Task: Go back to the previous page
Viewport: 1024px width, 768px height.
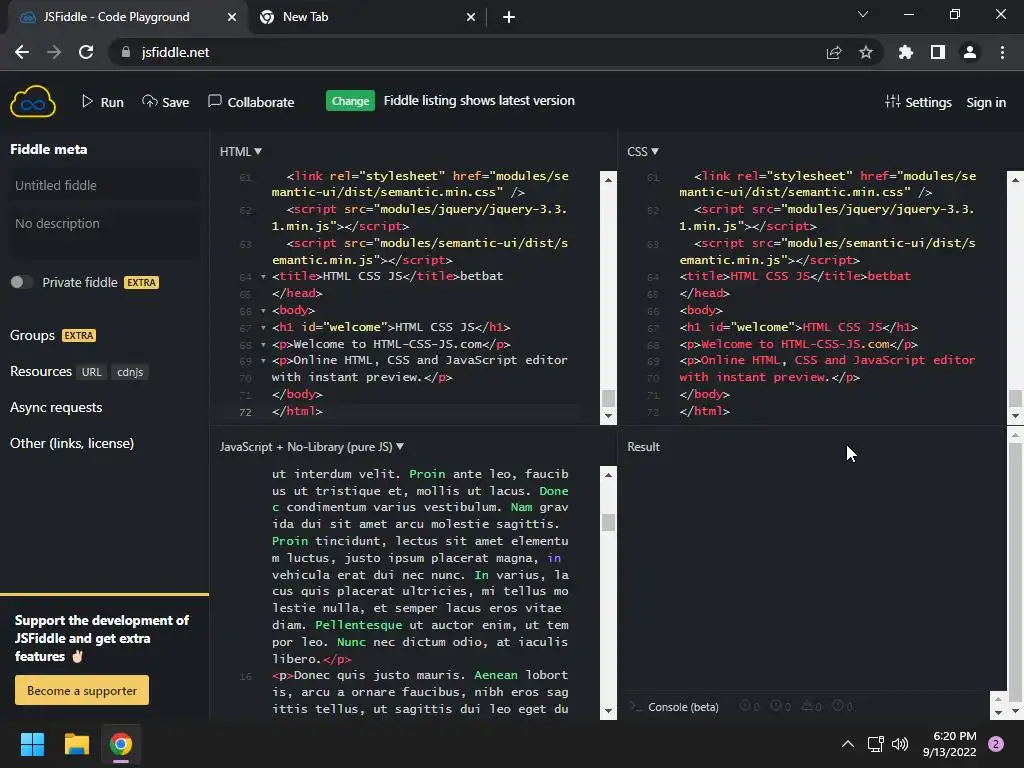Action: click(22, 52)
